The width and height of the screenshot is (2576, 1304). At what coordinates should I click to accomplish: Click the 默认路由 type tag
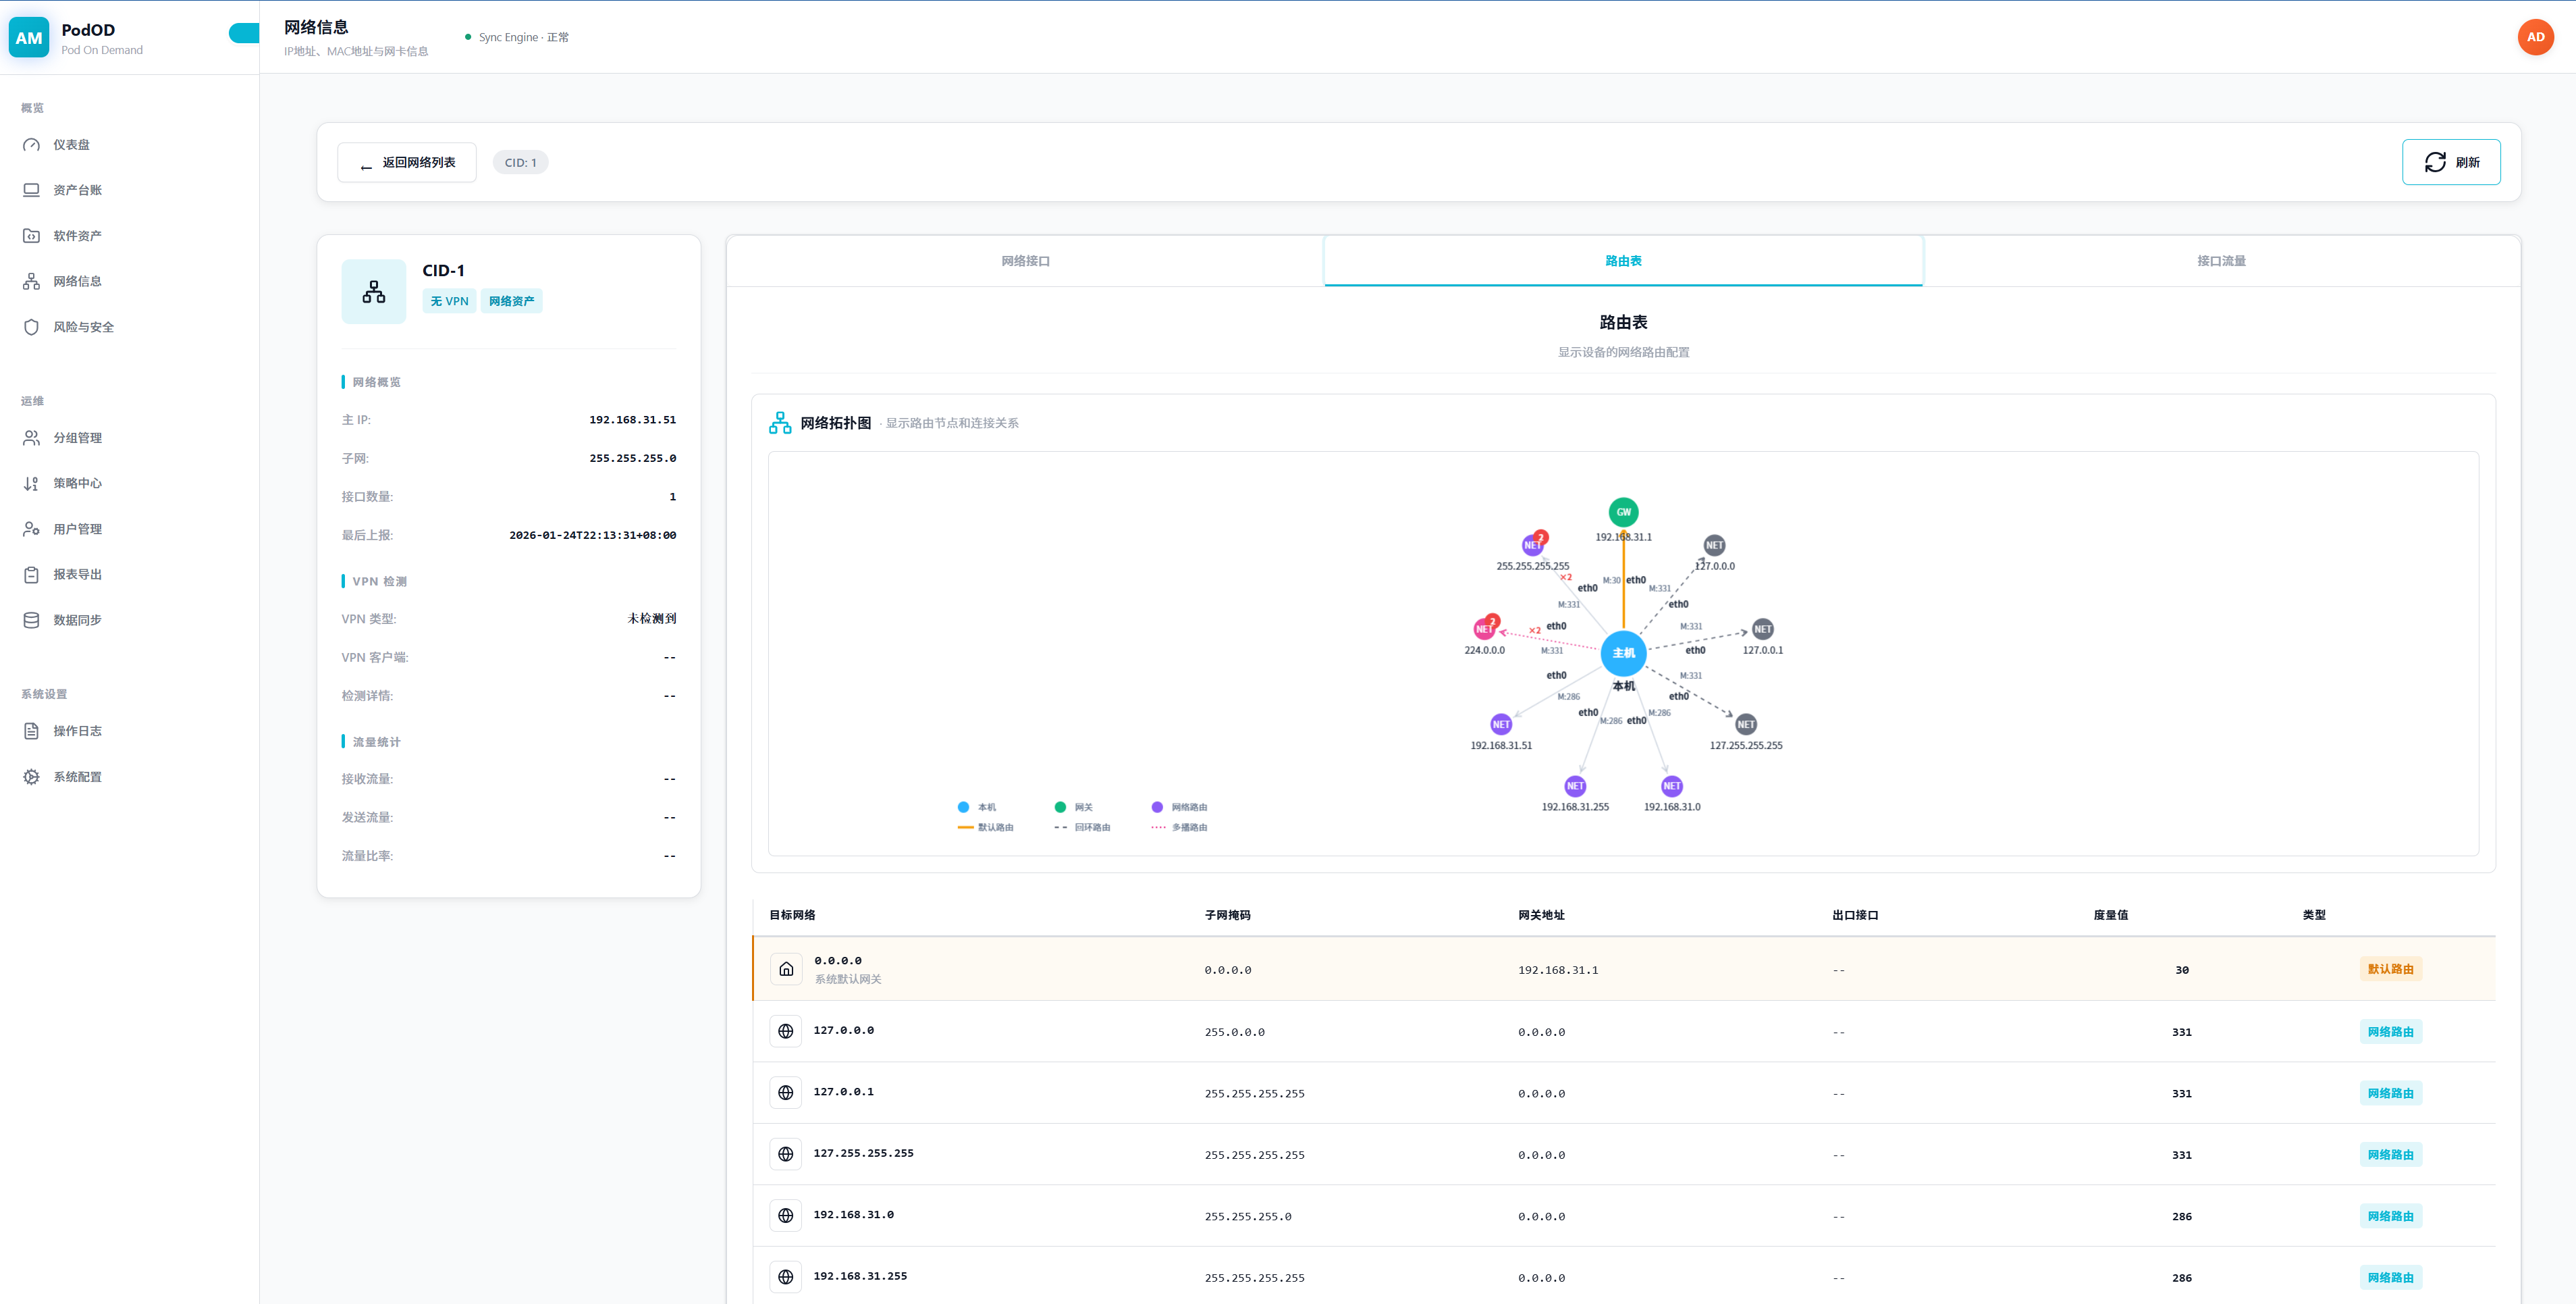coord(2390,969)
